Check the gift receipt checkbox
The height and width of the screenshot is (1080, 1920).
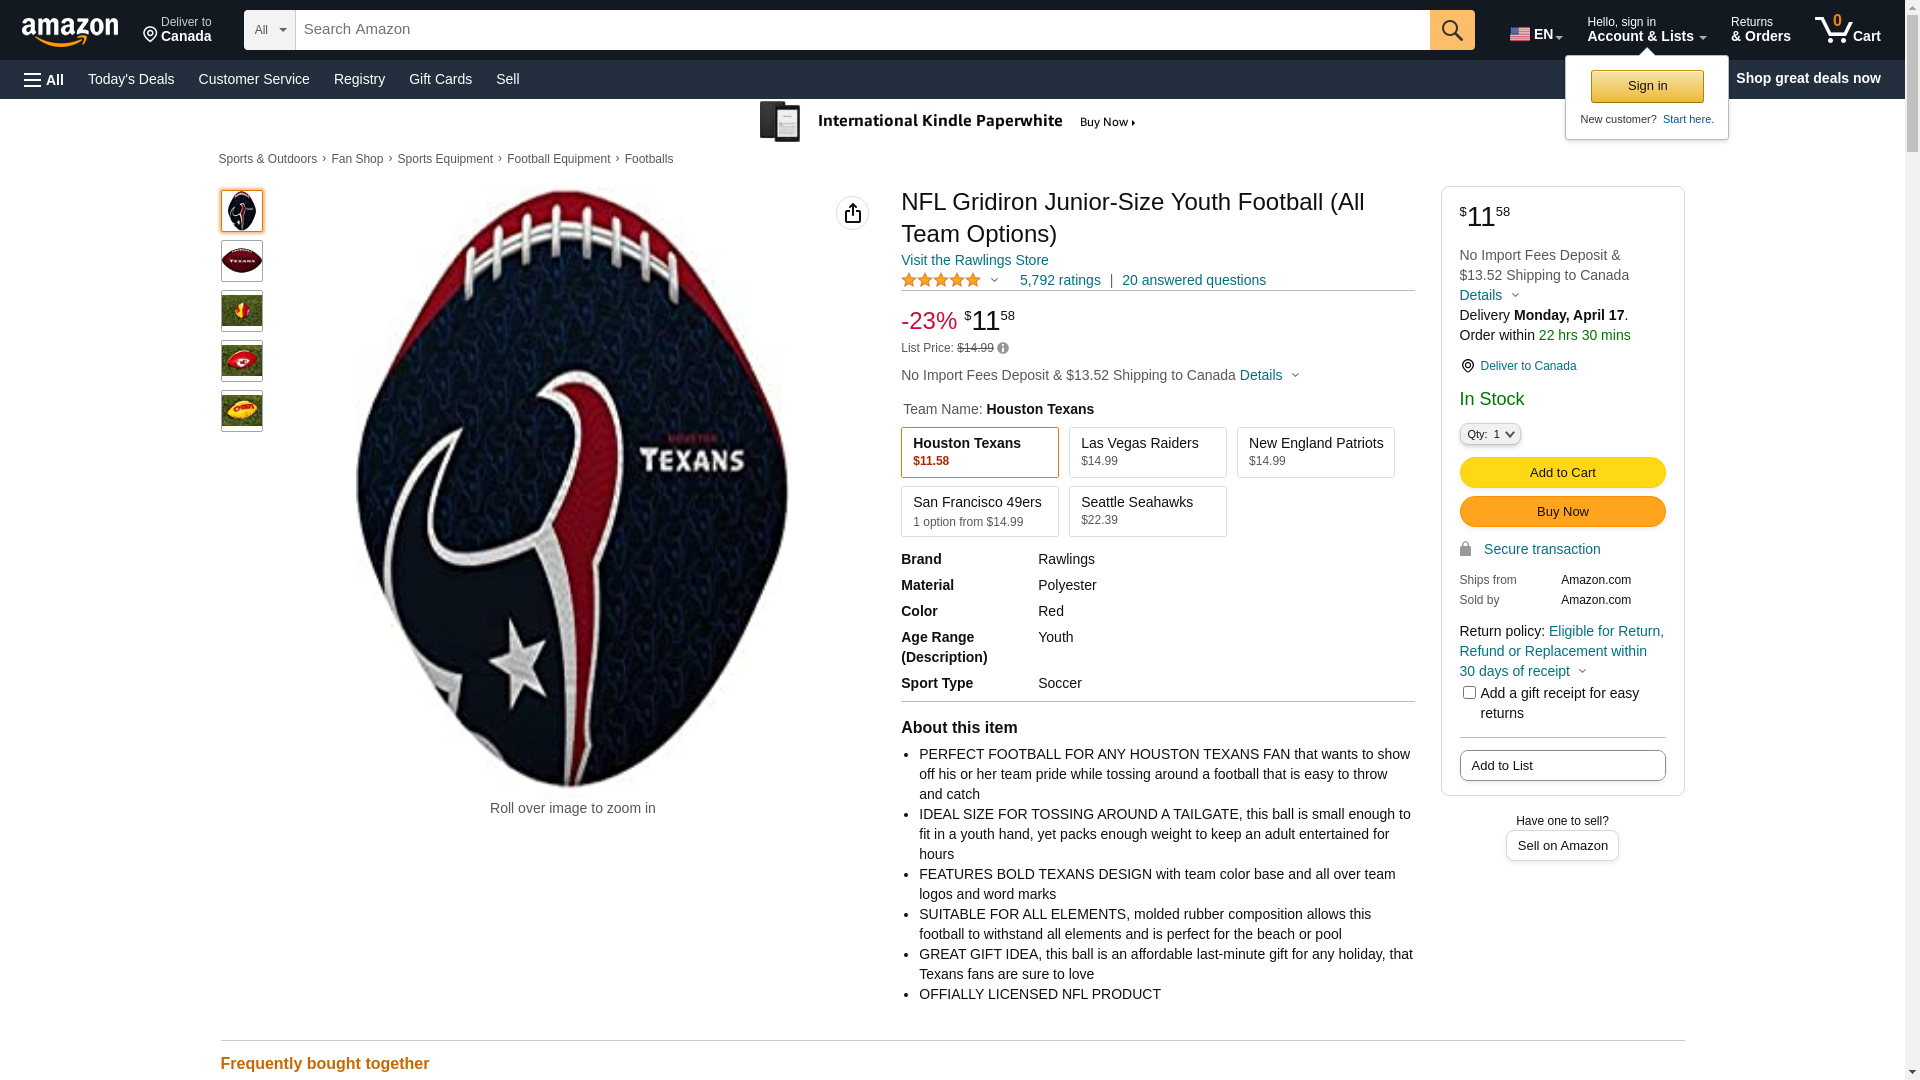1469,692
